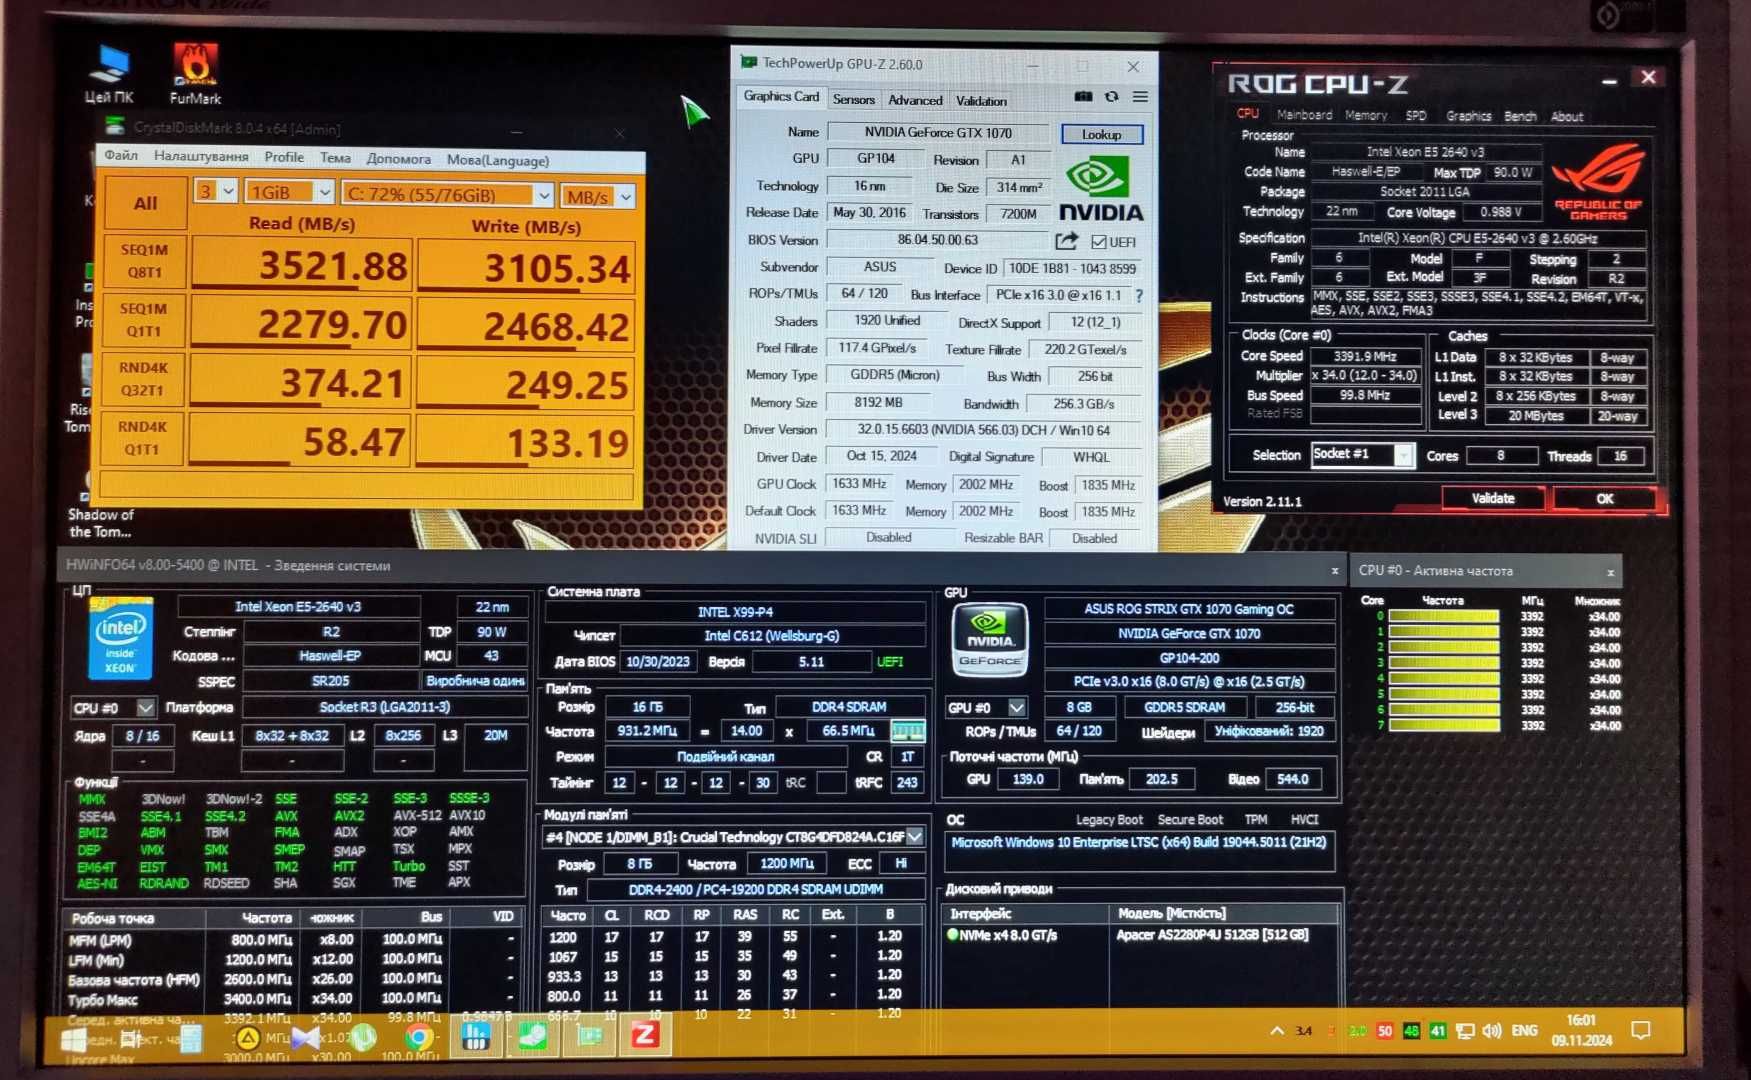The height and width of the screenshot is (1080, 1751).
Task: Open the drive dropdown 'C: 72% (55/76GiB)'
Action: point(447,194)
